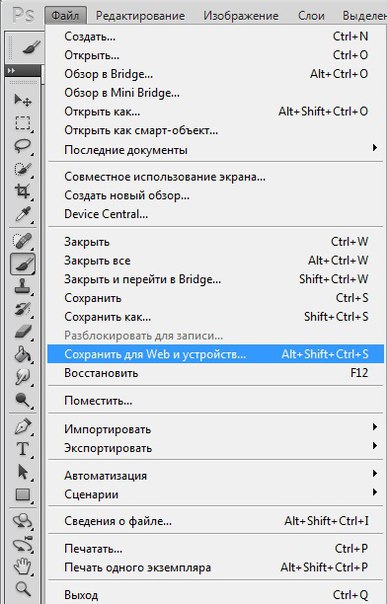
Task: Select the Move tool
Action: click(x=23, y=101)
